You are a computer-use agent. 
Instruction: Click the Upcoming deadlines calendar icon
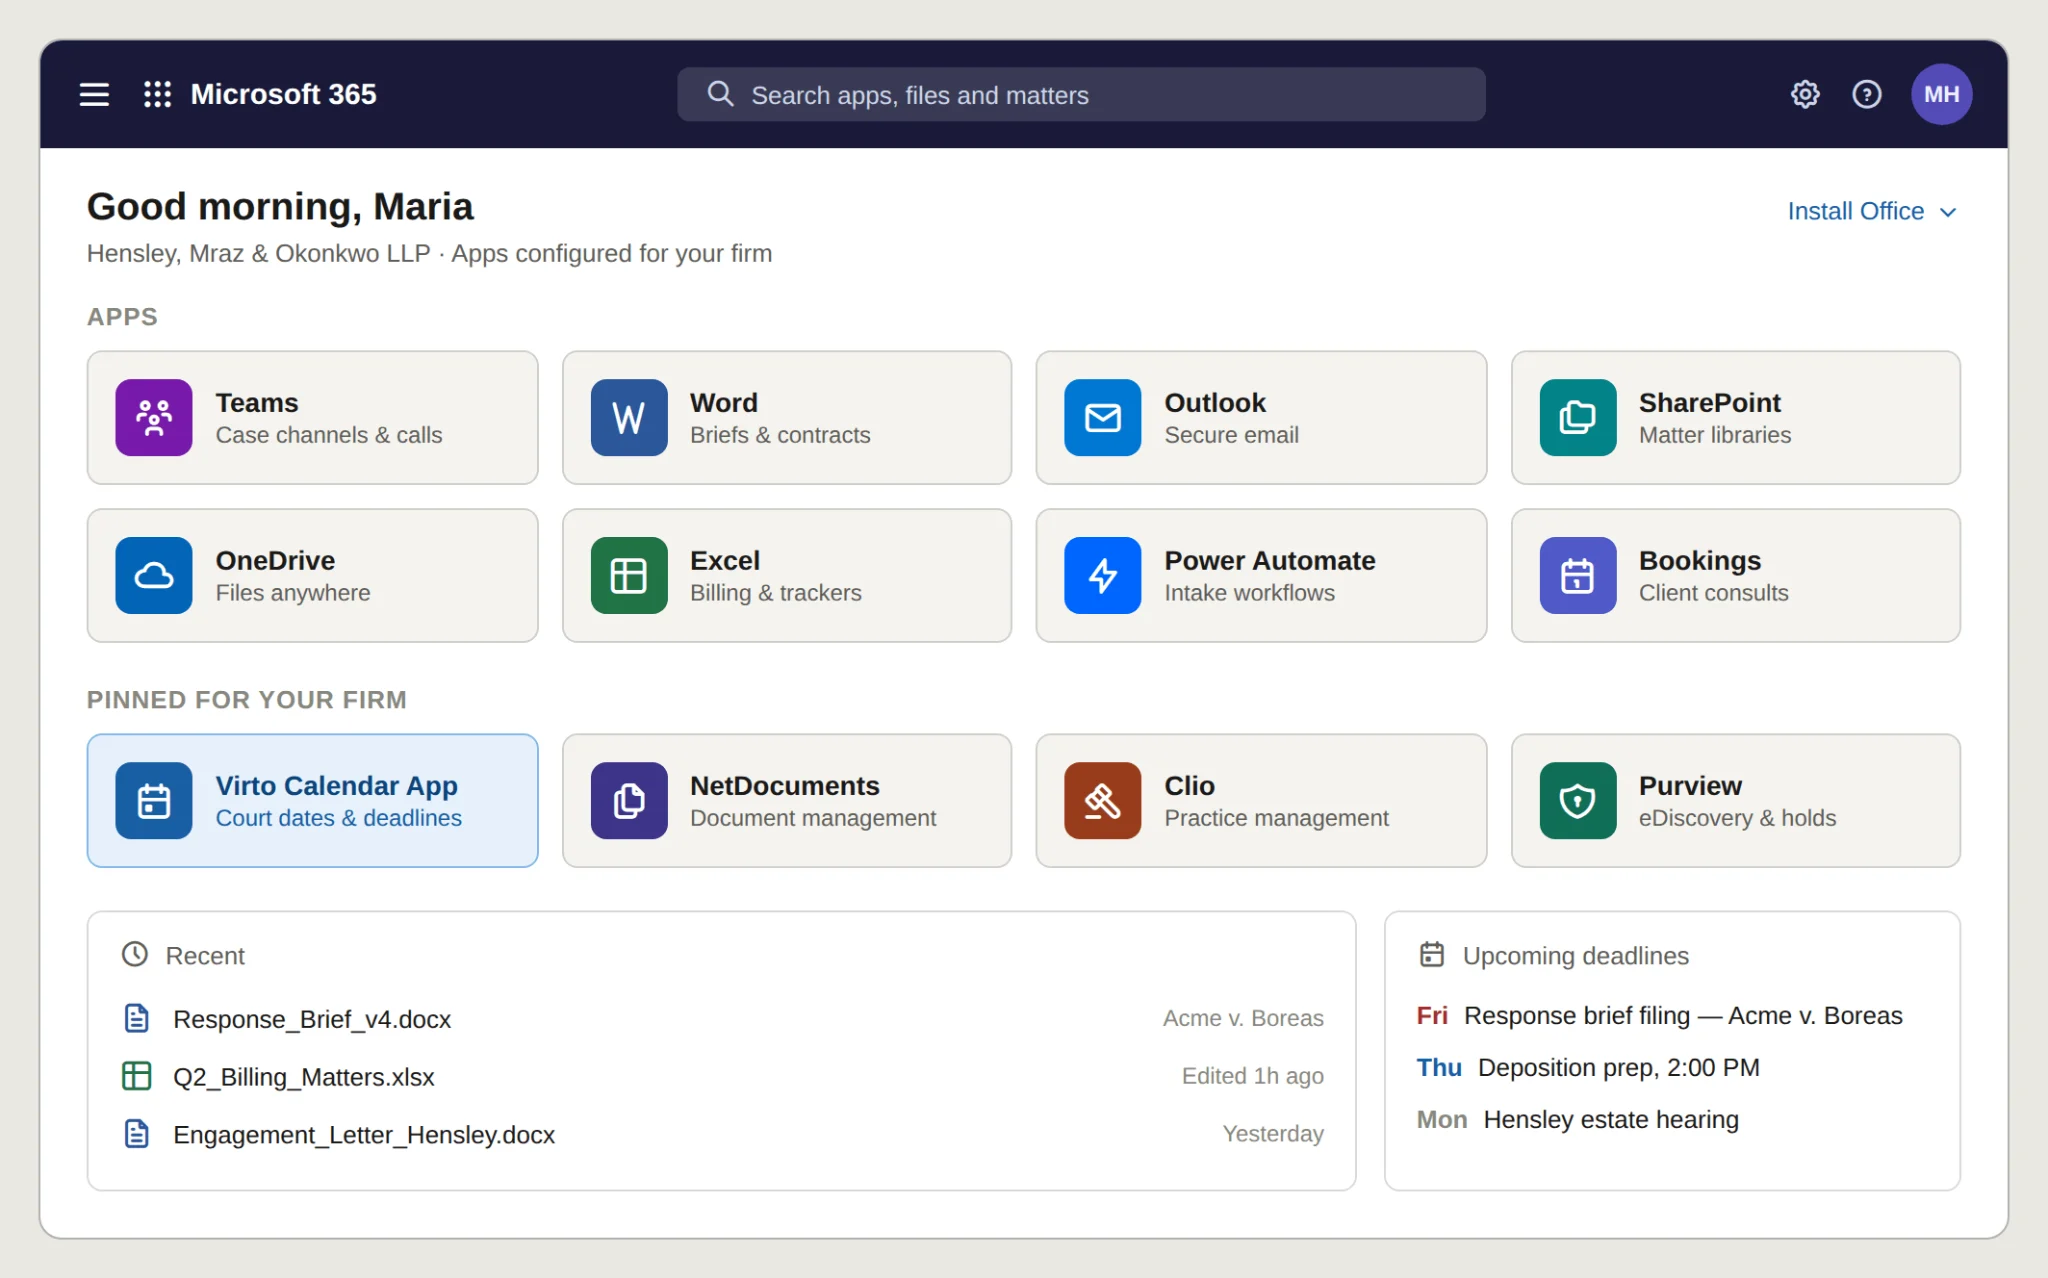point(1432,954)
